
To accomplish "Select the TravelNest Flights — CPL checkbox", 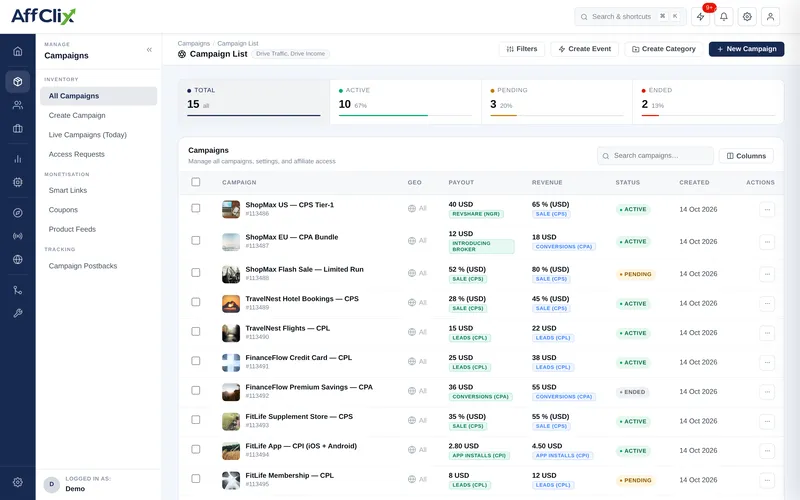I will 195,332.
